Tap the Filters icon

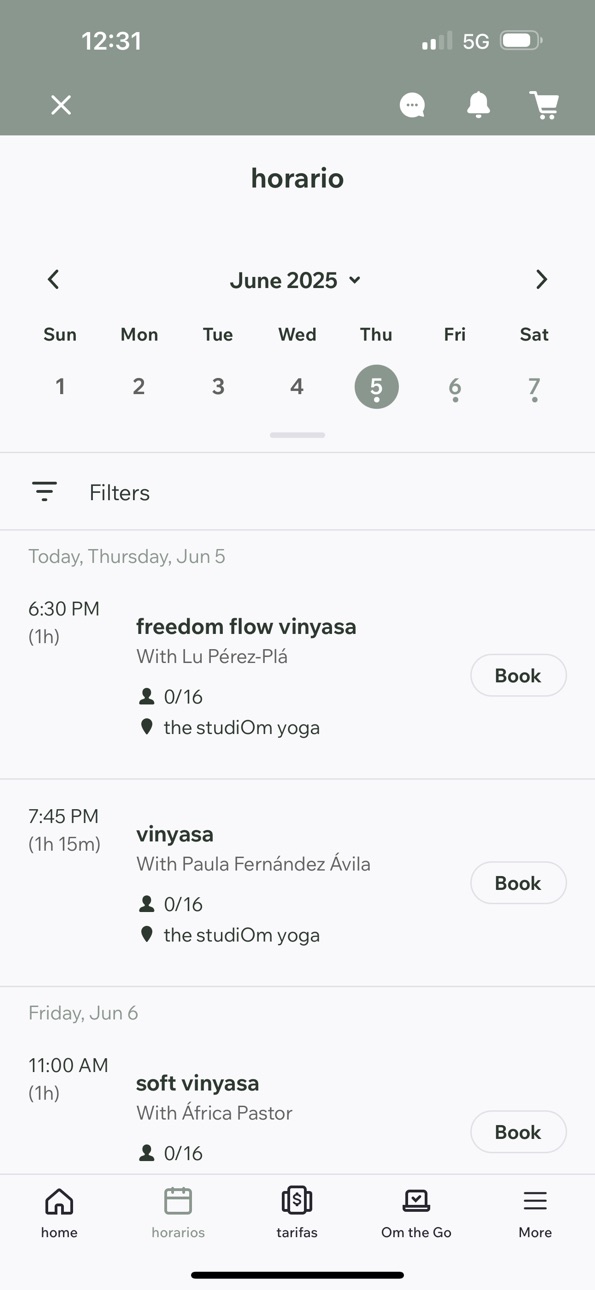click(44, 491)
